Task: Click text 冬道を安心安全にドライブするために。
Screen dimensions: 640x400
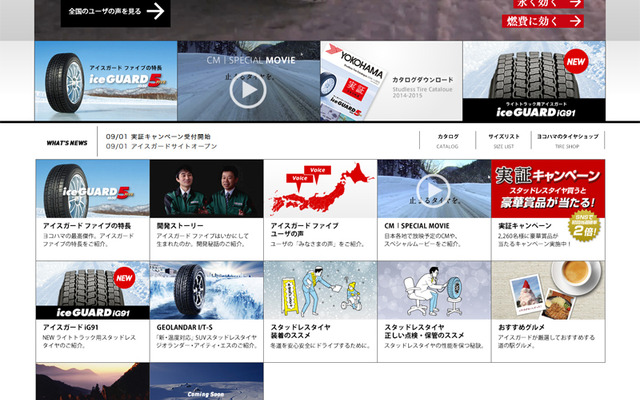Action: click(320, 346)
